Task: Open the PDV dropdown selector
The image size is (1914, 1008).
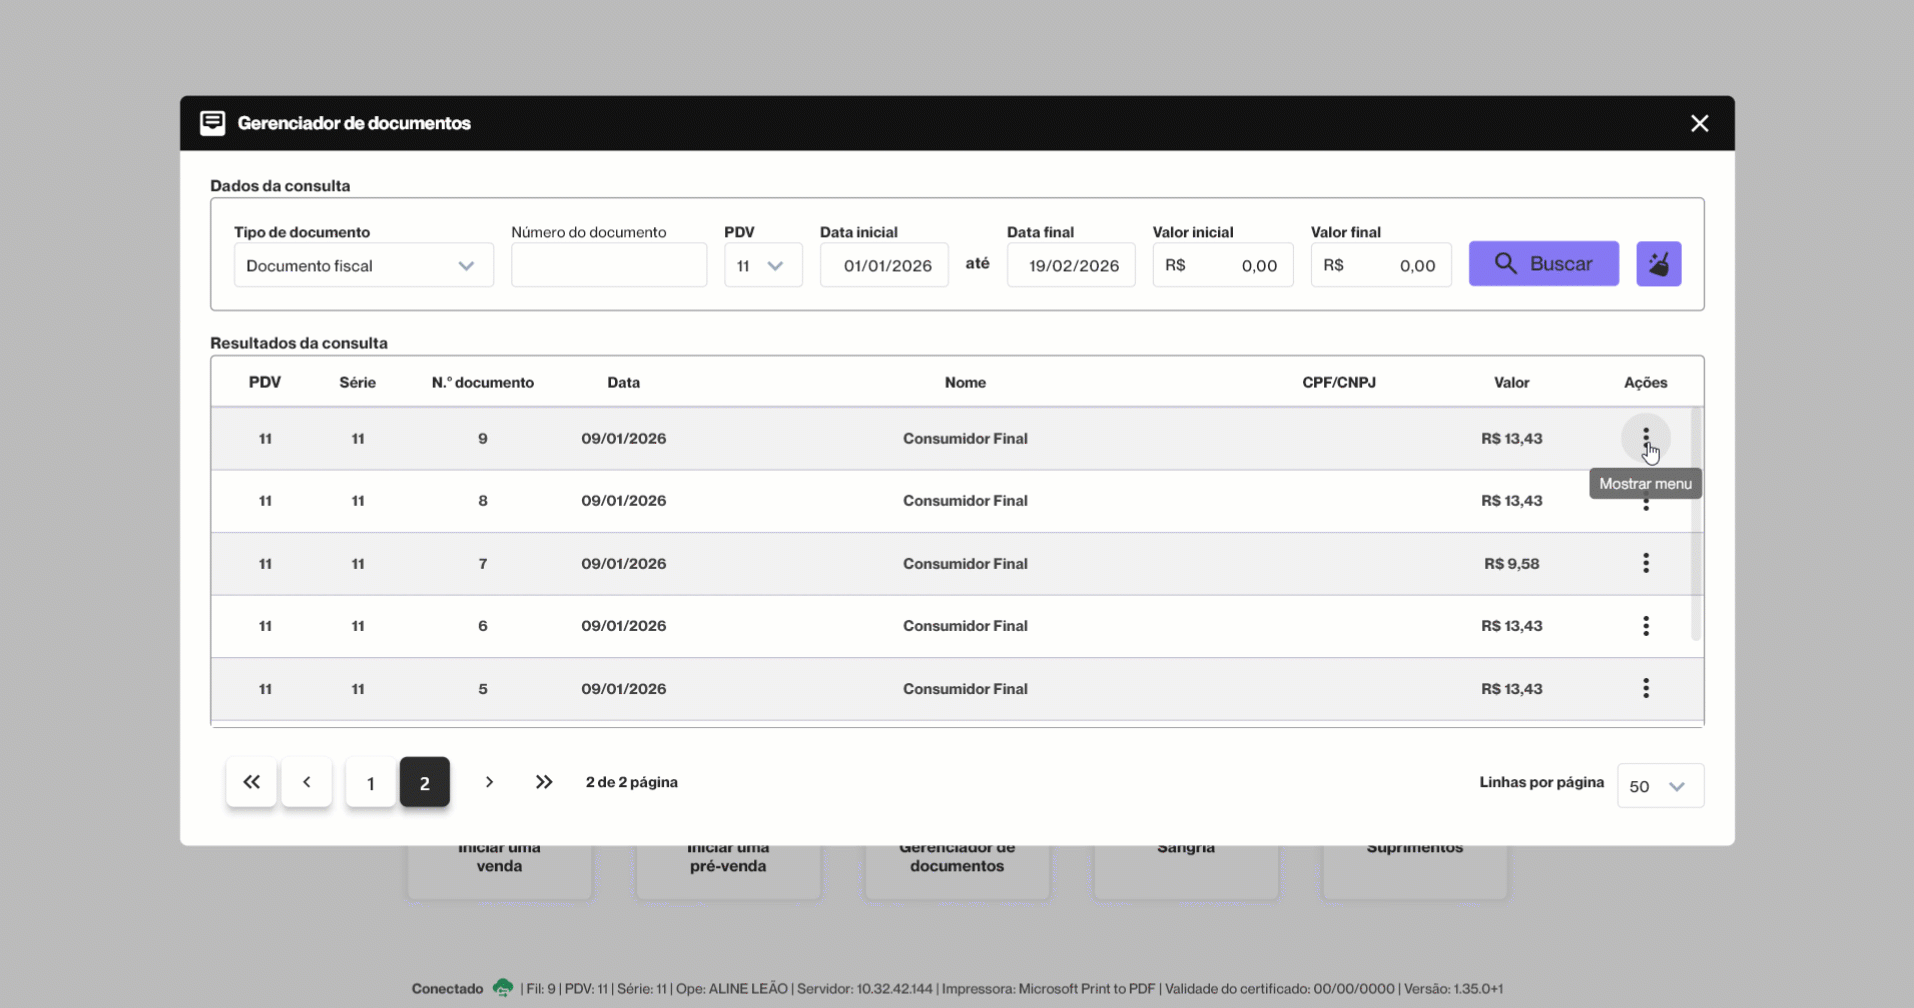Action: tap(762, 266)
